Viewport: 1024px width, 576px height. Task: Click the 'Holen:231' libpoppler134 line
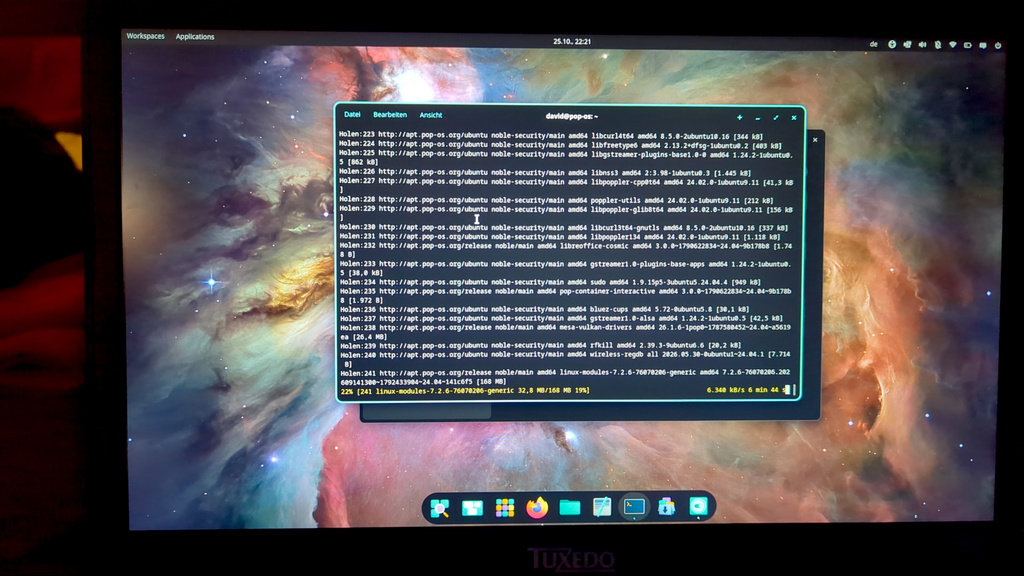click(x=560, y=236)
